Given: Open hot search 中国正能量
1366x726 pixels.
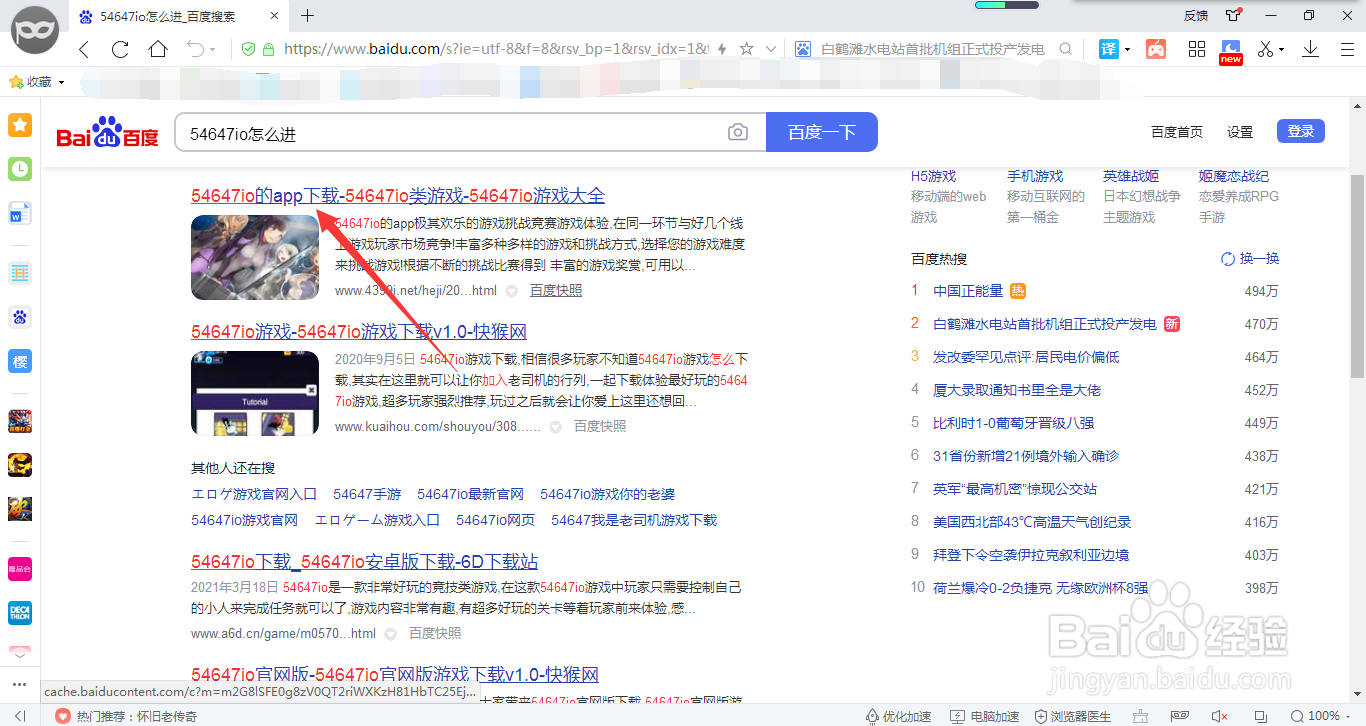Looking at the screenshot, I should (x=968, y=291).
